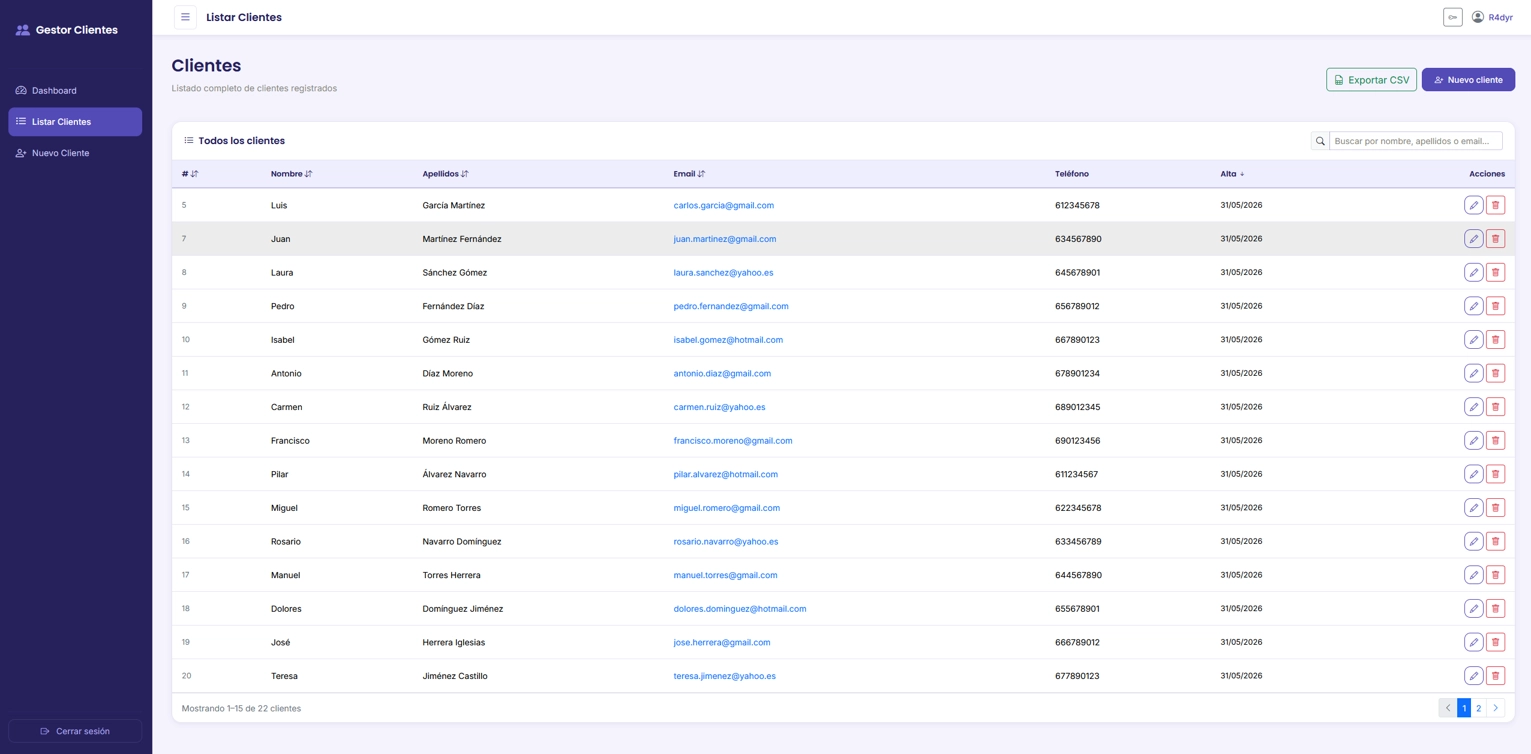The height and width of the screenshot is (754, 1531).
Task: Click previous page arrow
Action: point(1448,708)
